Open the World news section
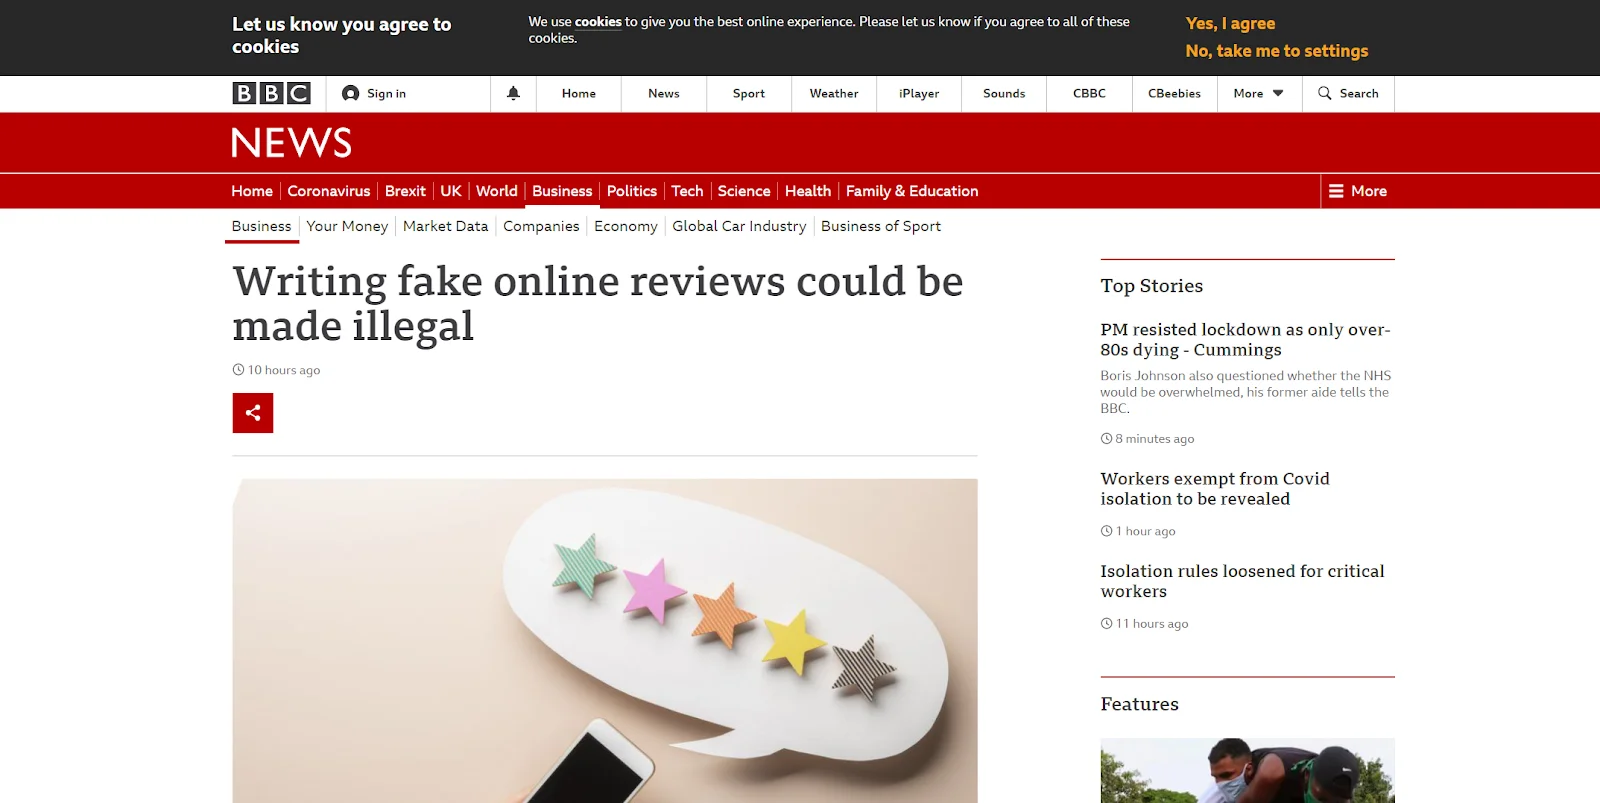 click(497, 191)
